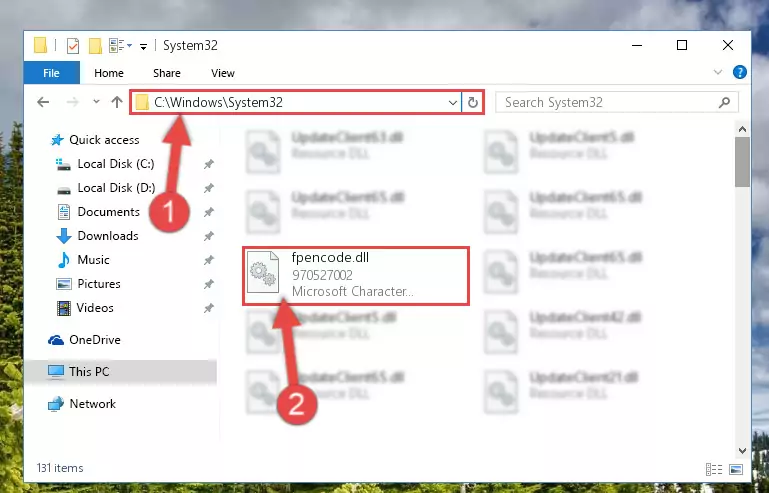Close the System32 window
This screenshot has height=493, width=769.
(x=728, y=46)
